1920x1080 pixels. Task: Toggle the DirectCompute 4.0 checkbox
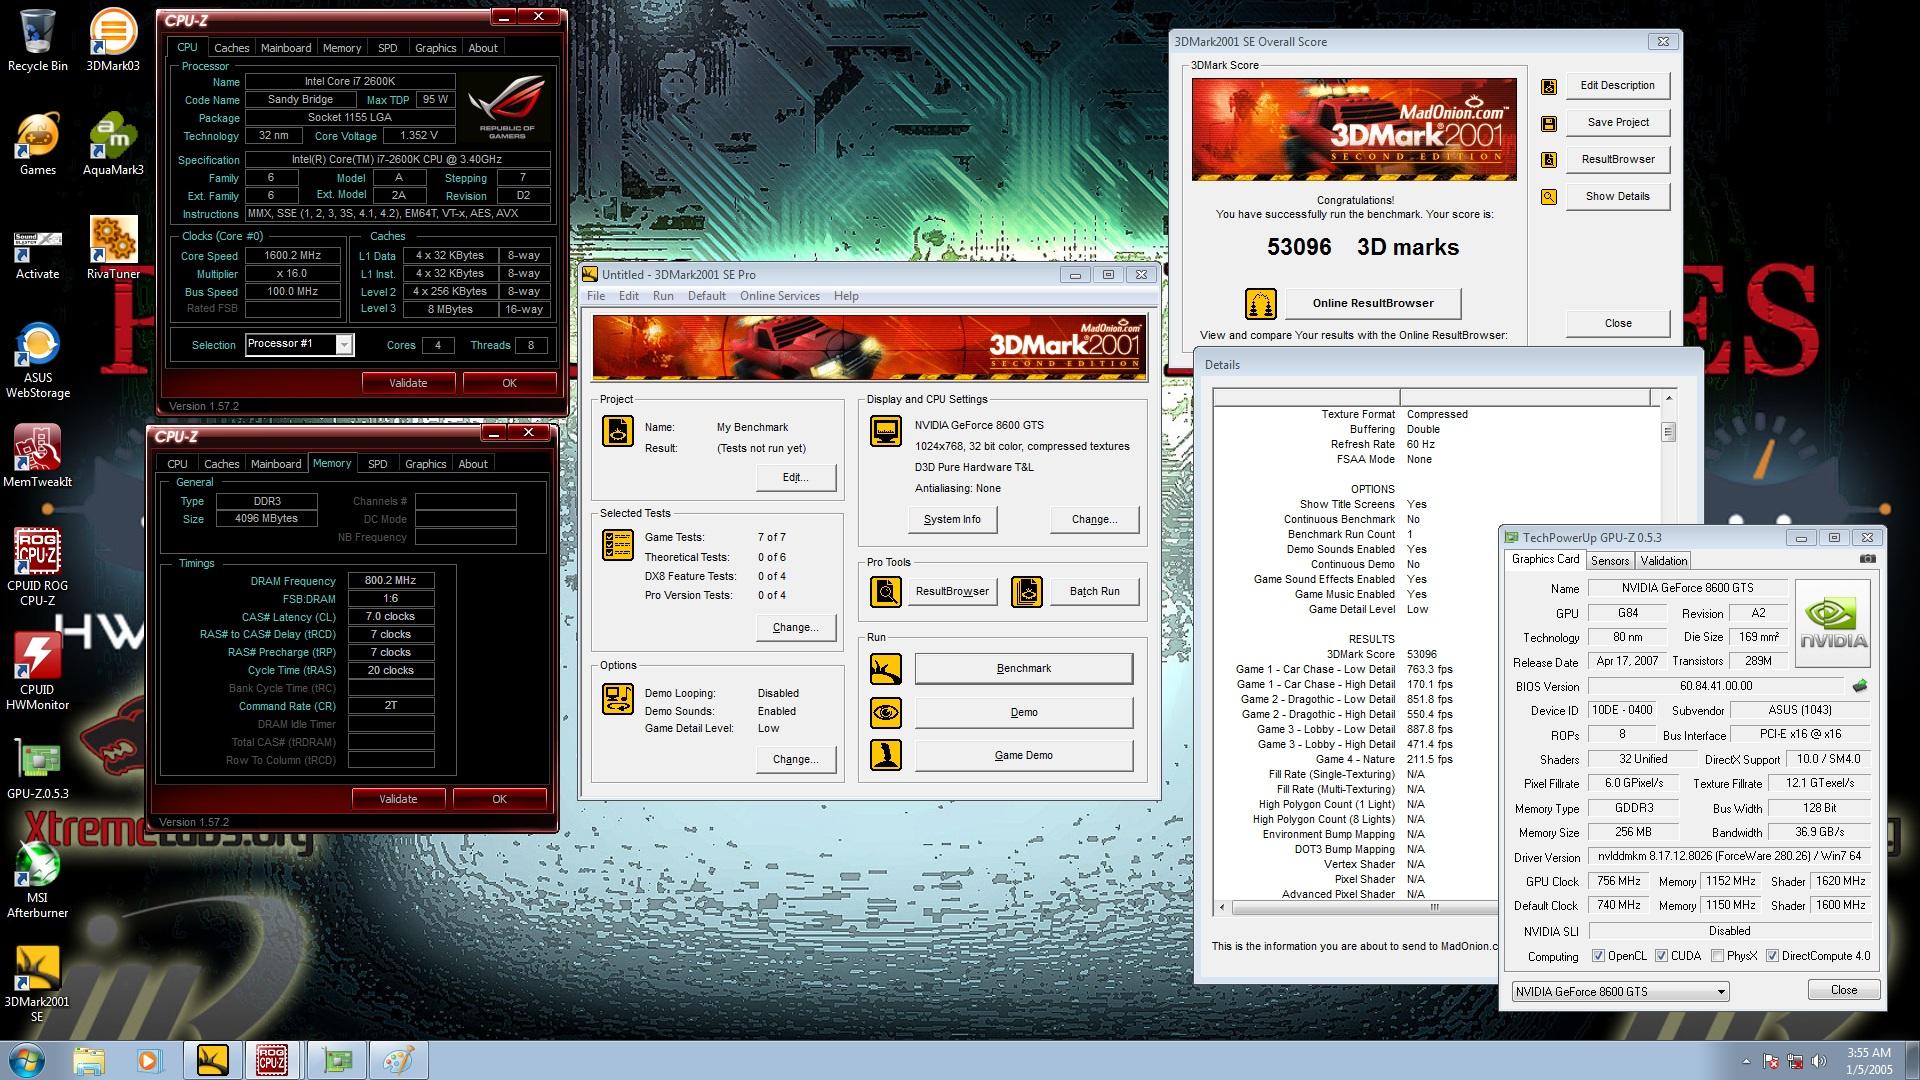1772,956
